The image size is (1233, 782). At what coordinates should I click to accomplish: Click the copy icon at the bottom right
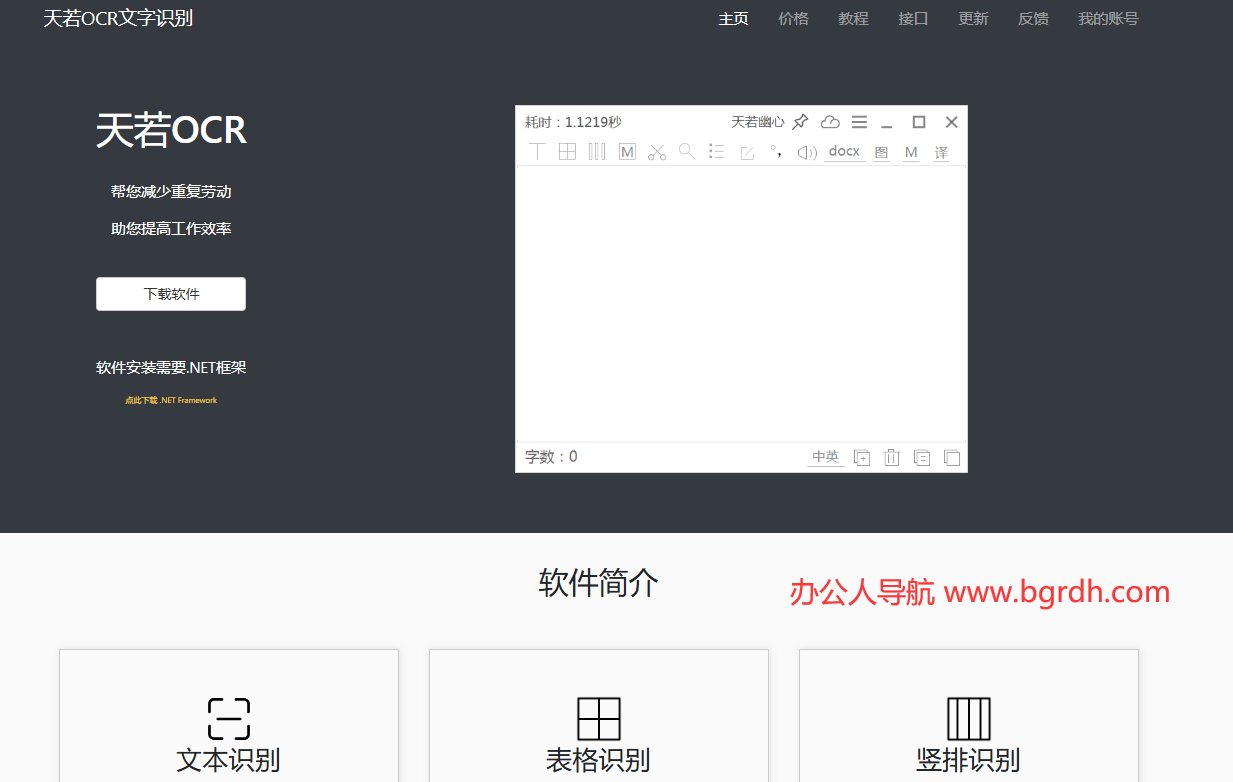pyautogui.click(x=951, y=456)
